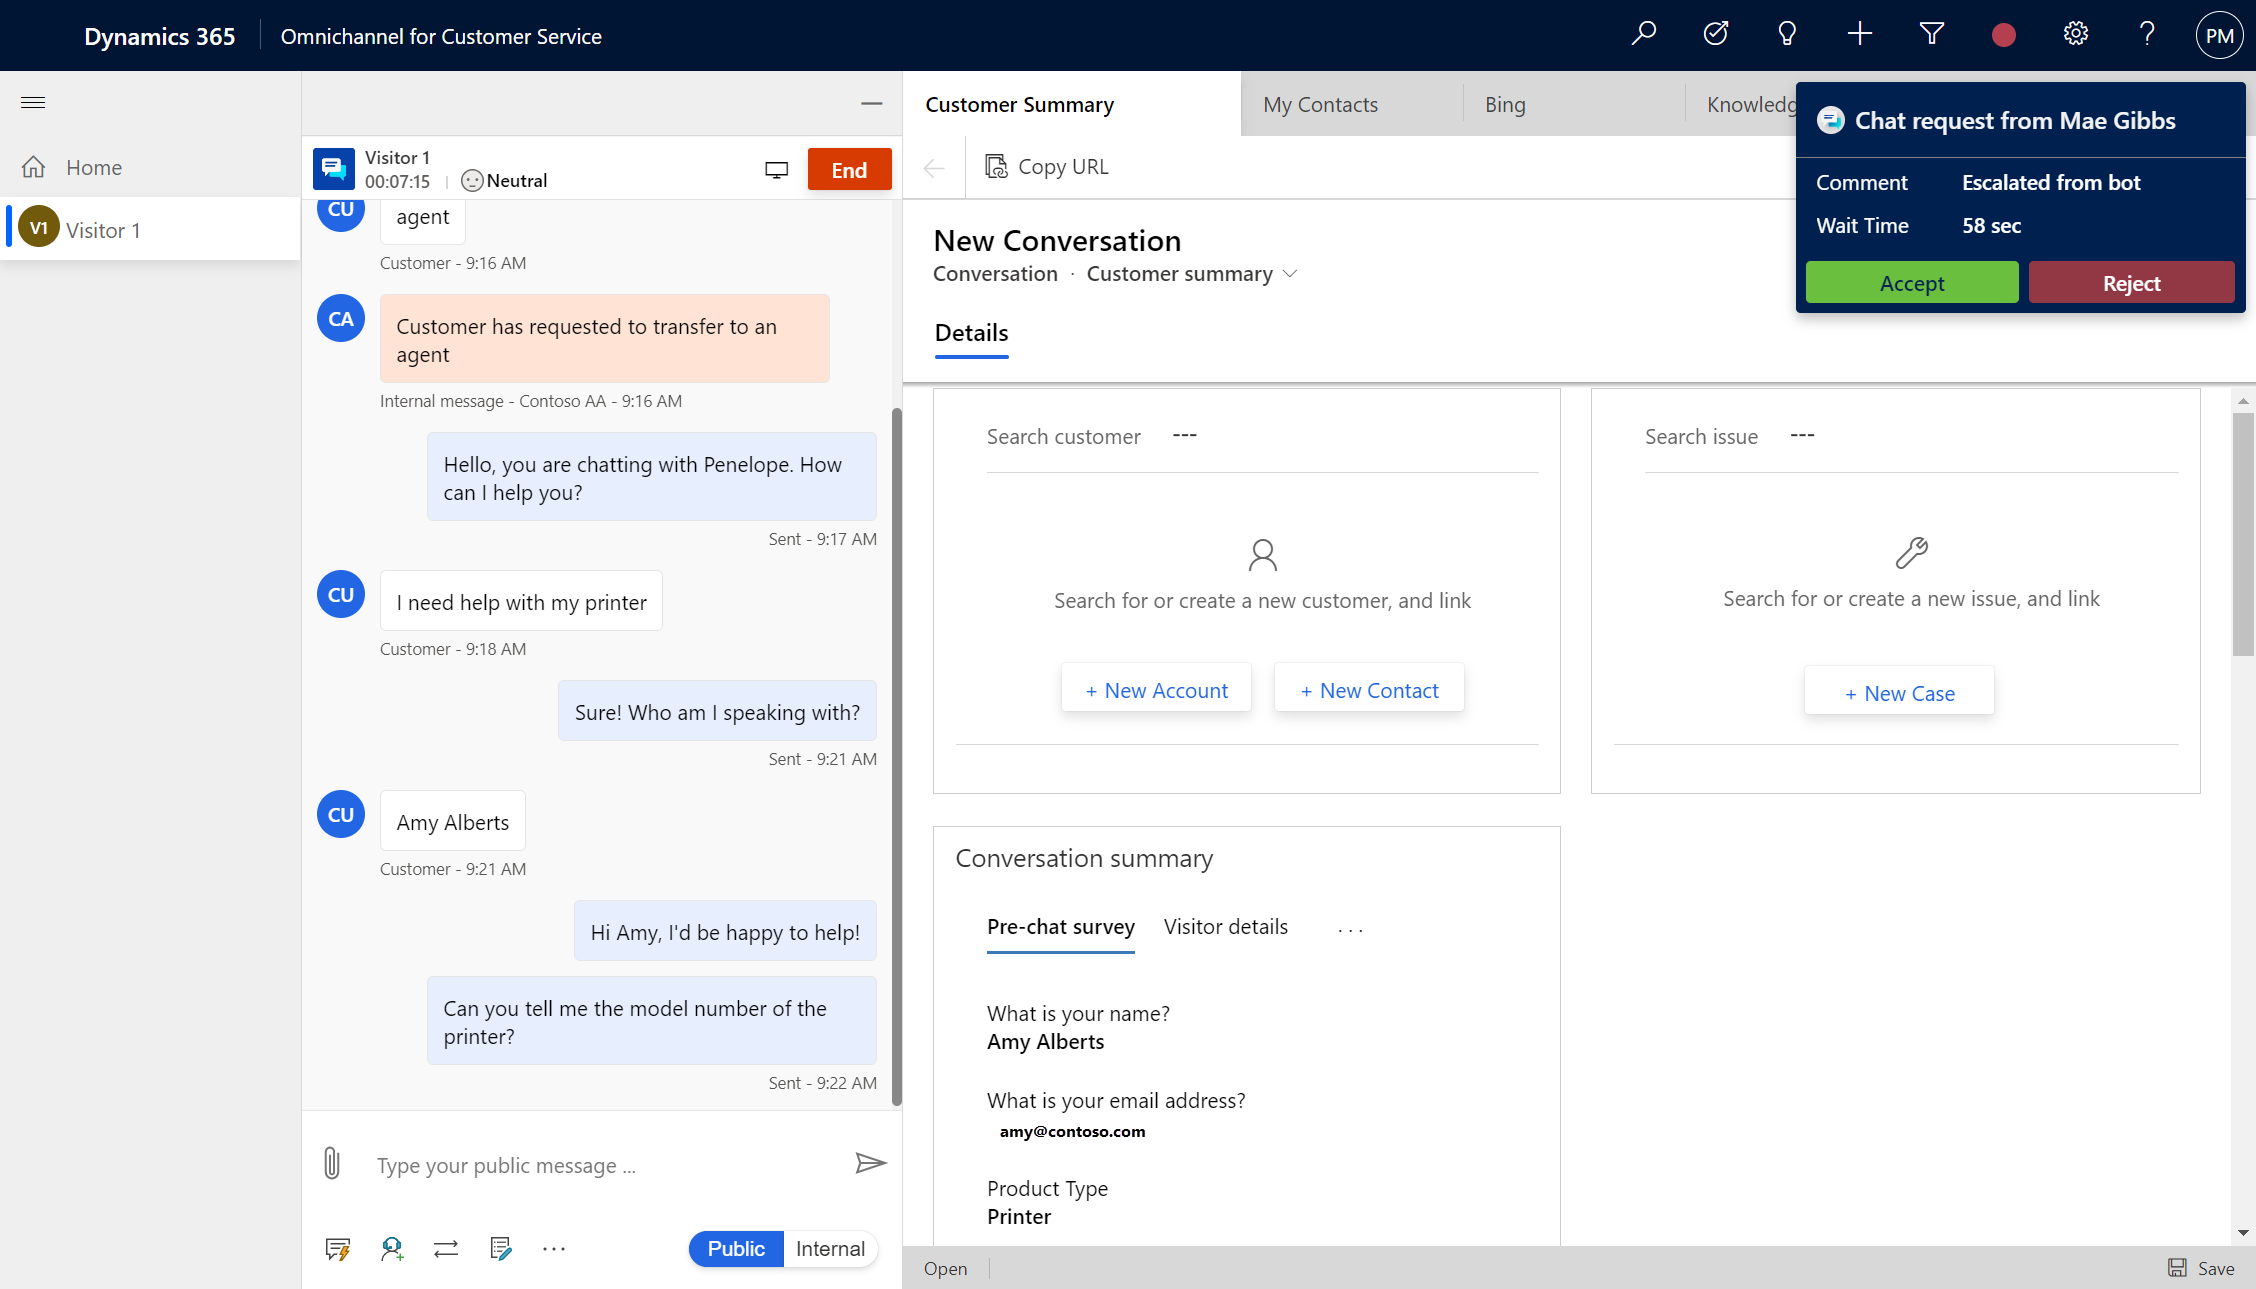This screenshot has width=2256, height=1289.
Task: Click the settings gear icon
Action: pyautogui.click(x=2076, y=34)
